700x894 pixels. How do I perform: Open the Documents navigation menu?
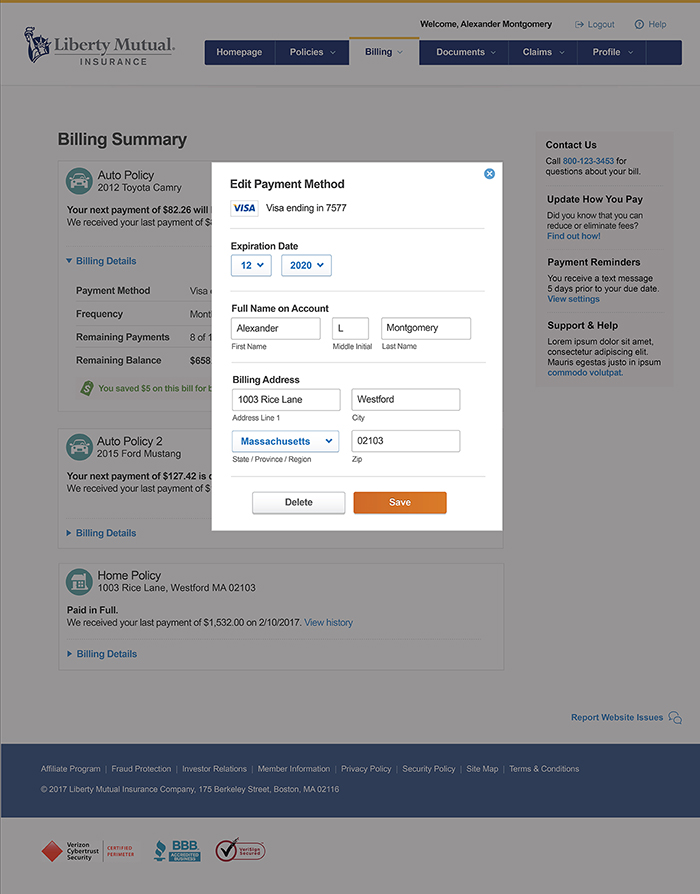pos(465,52)
